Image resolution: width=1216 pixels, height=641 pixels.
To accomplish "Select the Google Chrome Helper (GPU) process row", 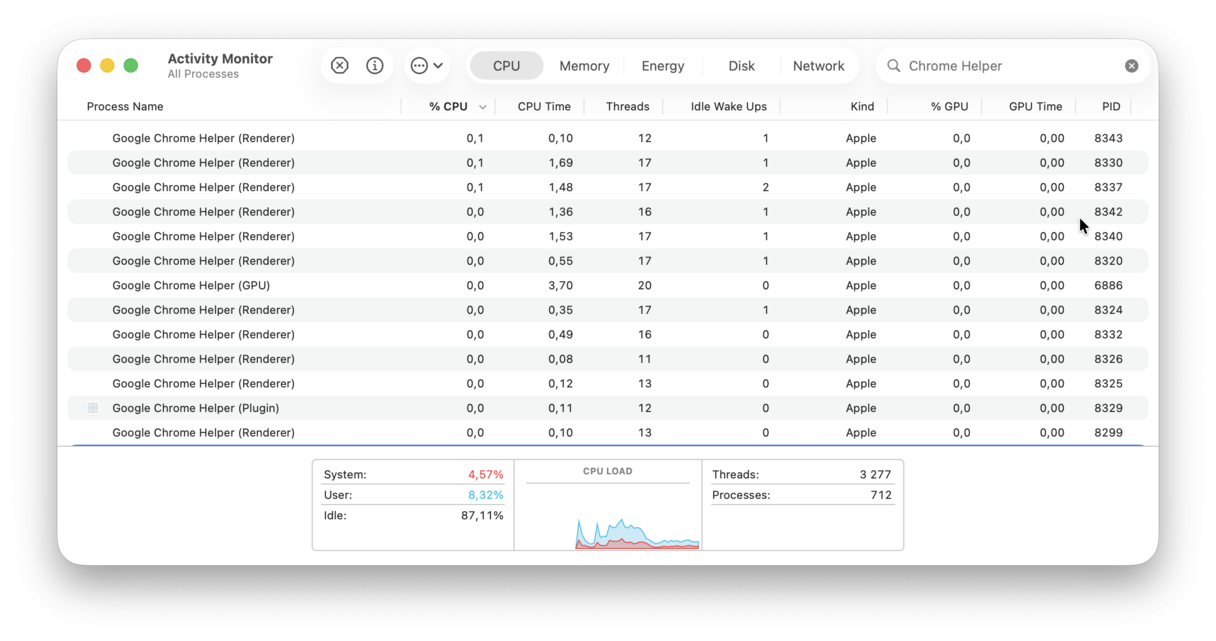I will click(400, 285).
